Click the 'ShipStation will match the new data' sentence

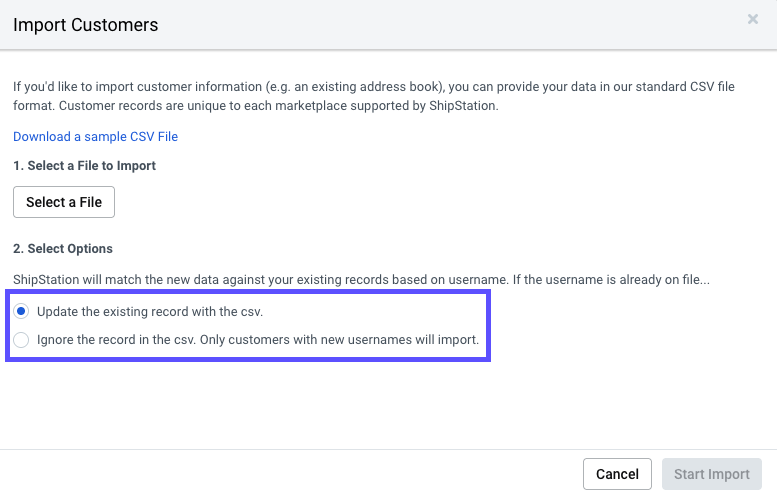(x=360, y=280)
